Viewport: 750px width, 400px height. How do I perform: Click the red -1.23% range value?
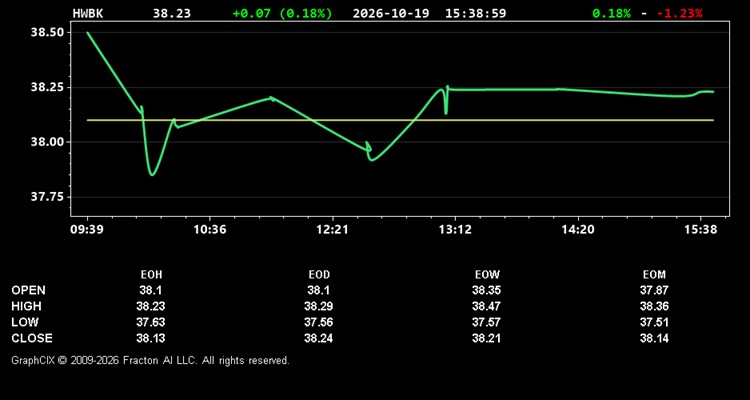point(680,13)
